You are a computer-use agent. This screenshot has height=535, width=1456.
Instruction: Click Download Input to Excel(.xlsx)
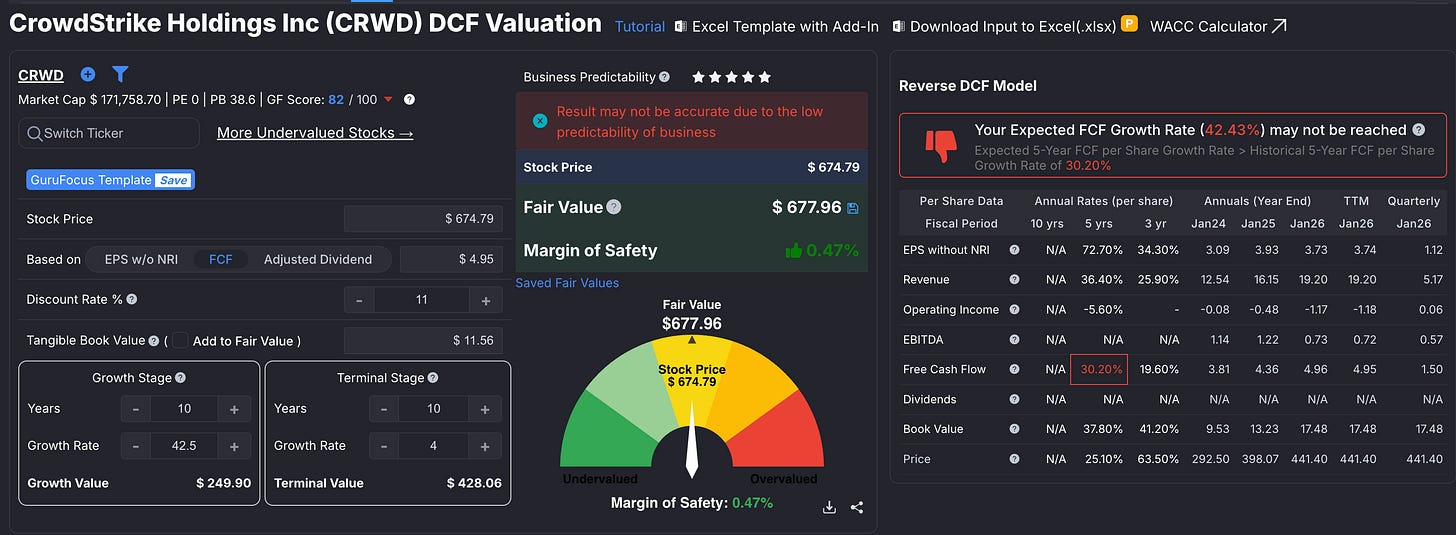pos(1005,27)
